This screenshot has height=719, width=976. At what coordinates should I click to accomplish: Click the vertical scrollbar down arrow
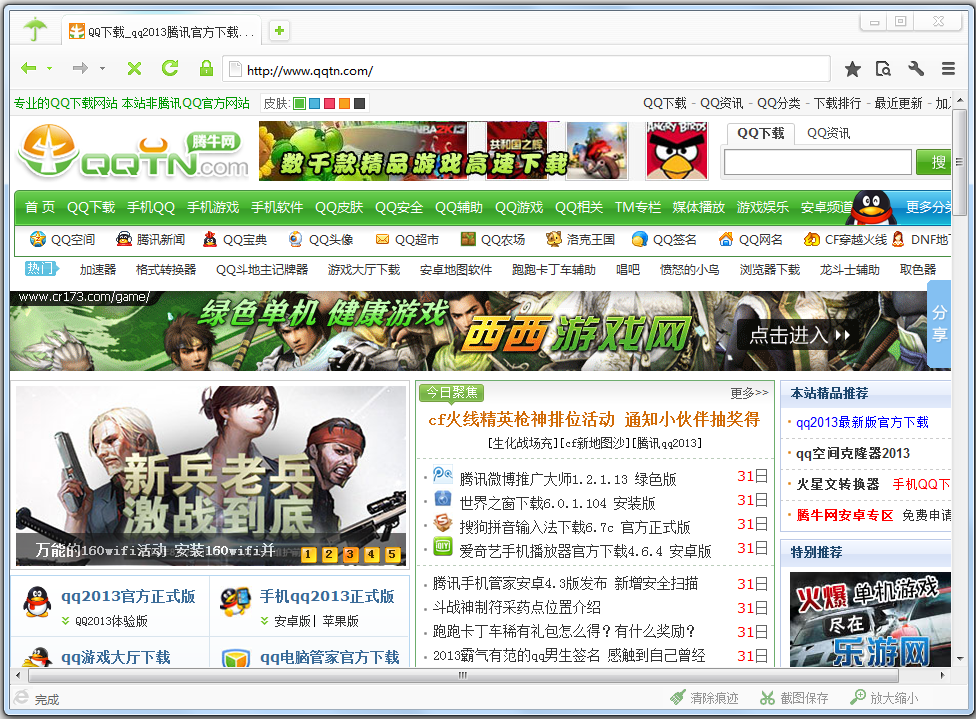pyautogui.click(x=959, y=659)
